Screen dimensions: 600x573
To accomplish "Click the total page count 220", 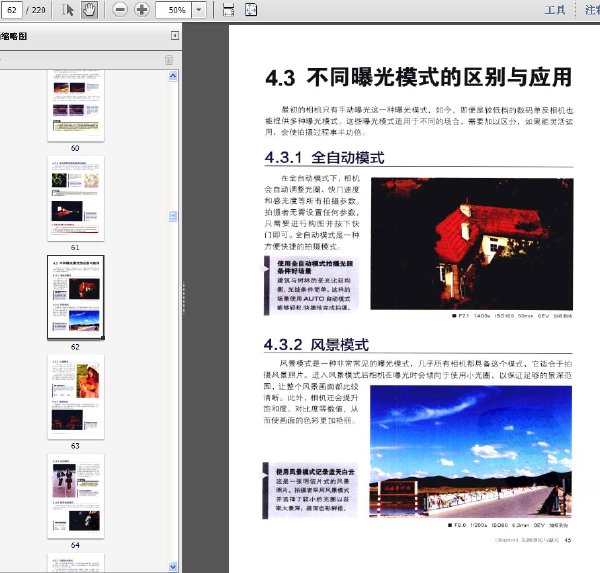I will (39, 10).
